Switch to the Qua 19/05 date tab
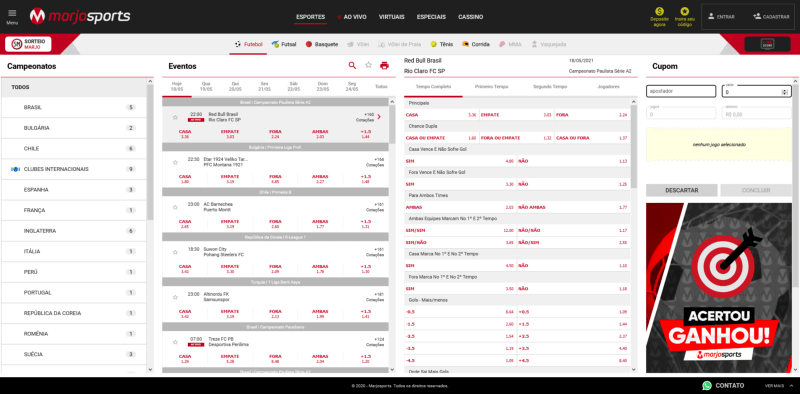The height and width of the screenshot is (394, 800). point(206,86)
